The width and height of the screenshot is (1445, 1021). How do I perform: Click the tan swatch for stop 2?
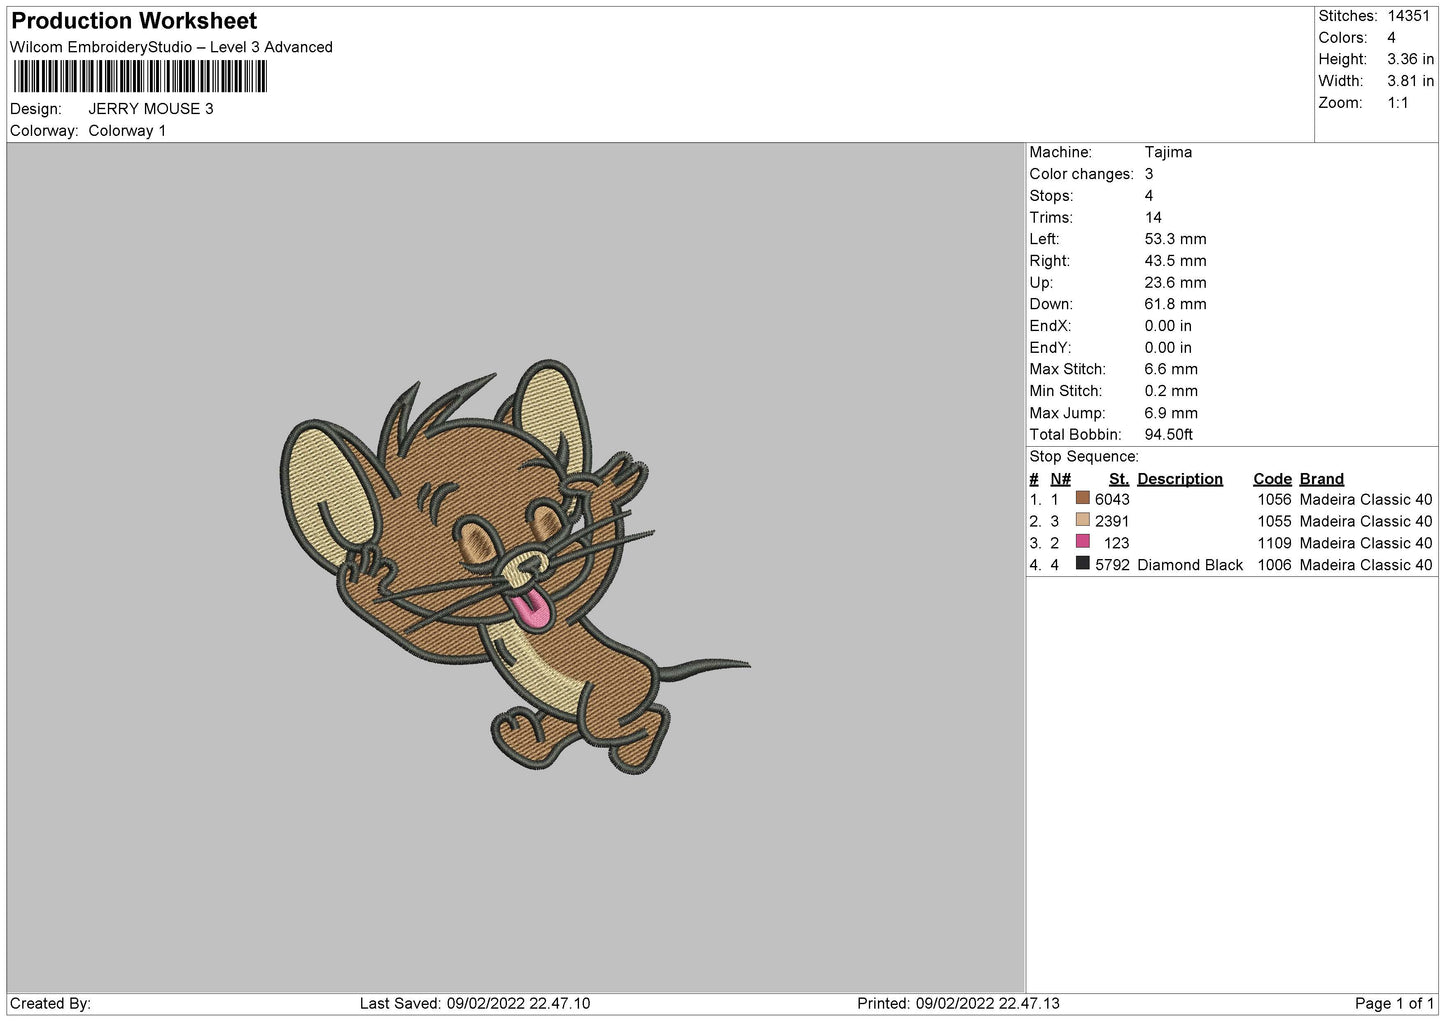[x=1082, y=520]
